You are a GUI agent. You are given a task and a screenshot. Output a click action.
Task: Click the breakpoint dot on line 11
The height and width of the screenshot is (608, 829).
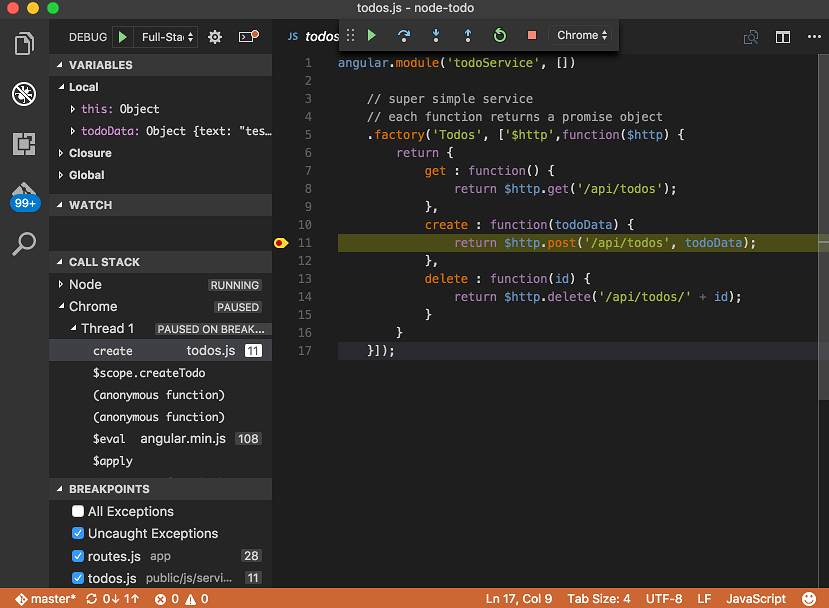(281, 242)
